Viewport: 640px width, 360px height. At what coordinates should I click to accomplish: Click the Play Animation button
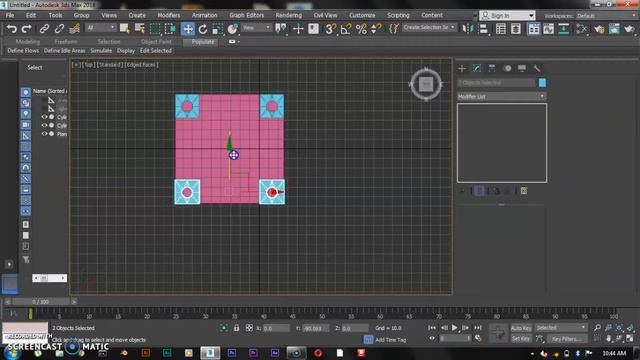tap(455, 328)
